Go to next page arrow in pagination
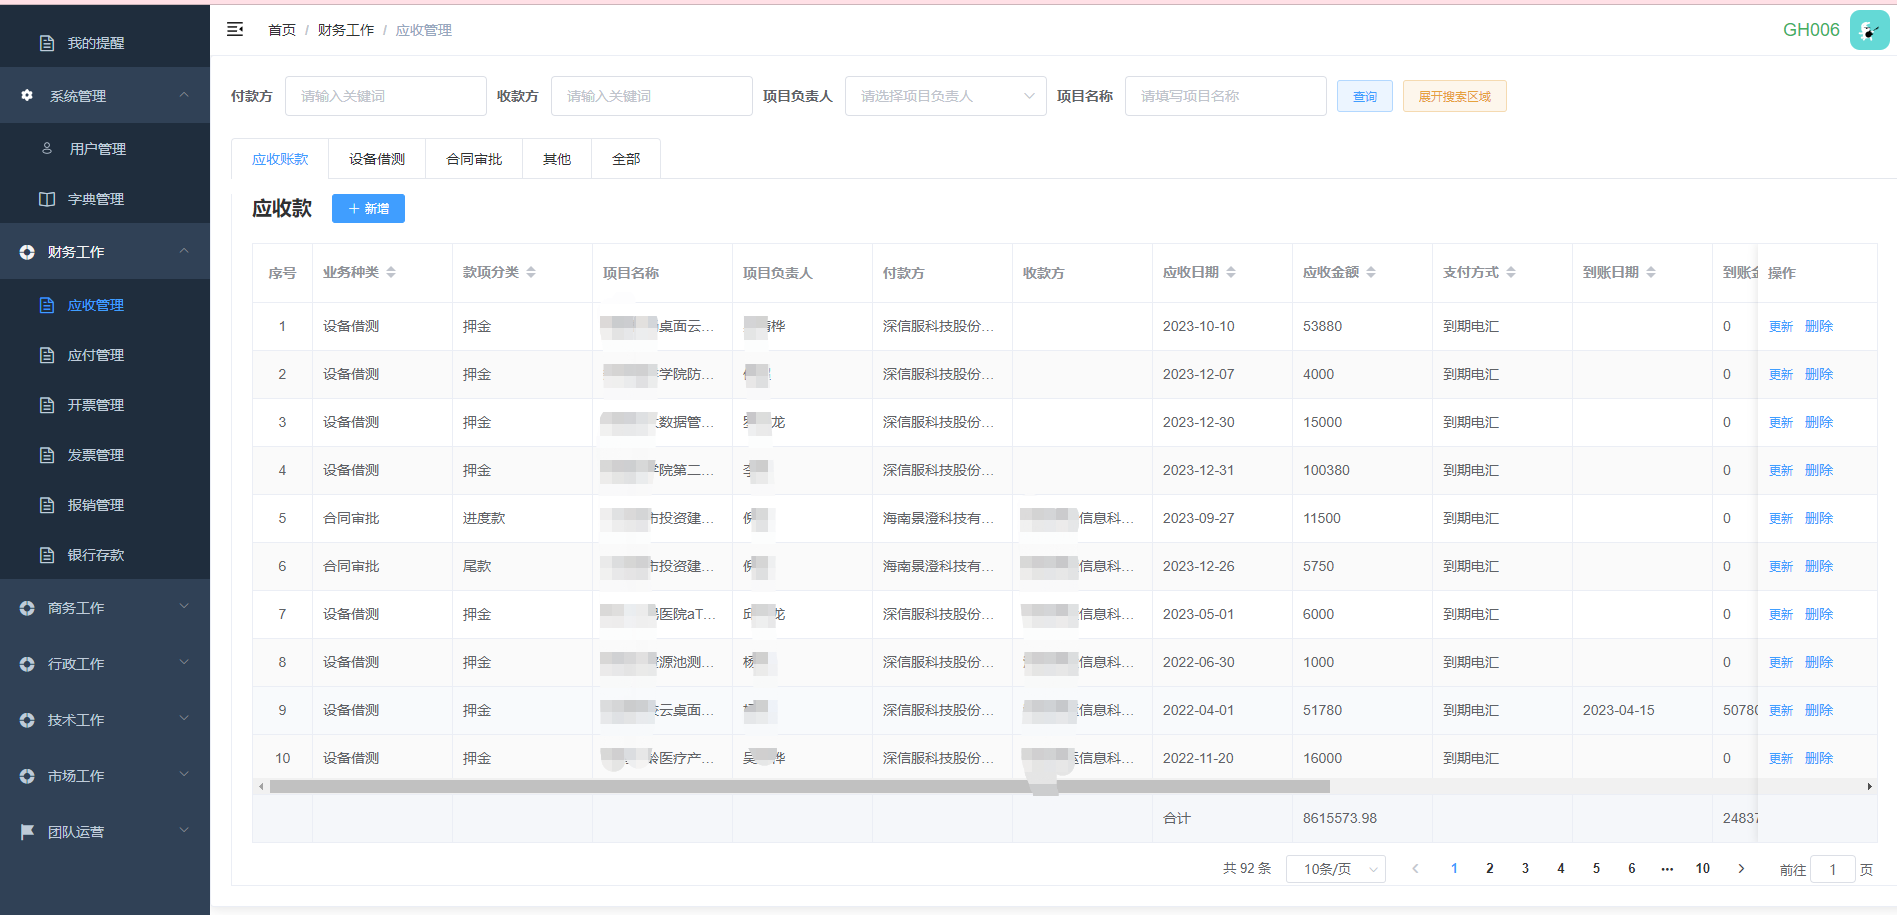 point(1741,869)
